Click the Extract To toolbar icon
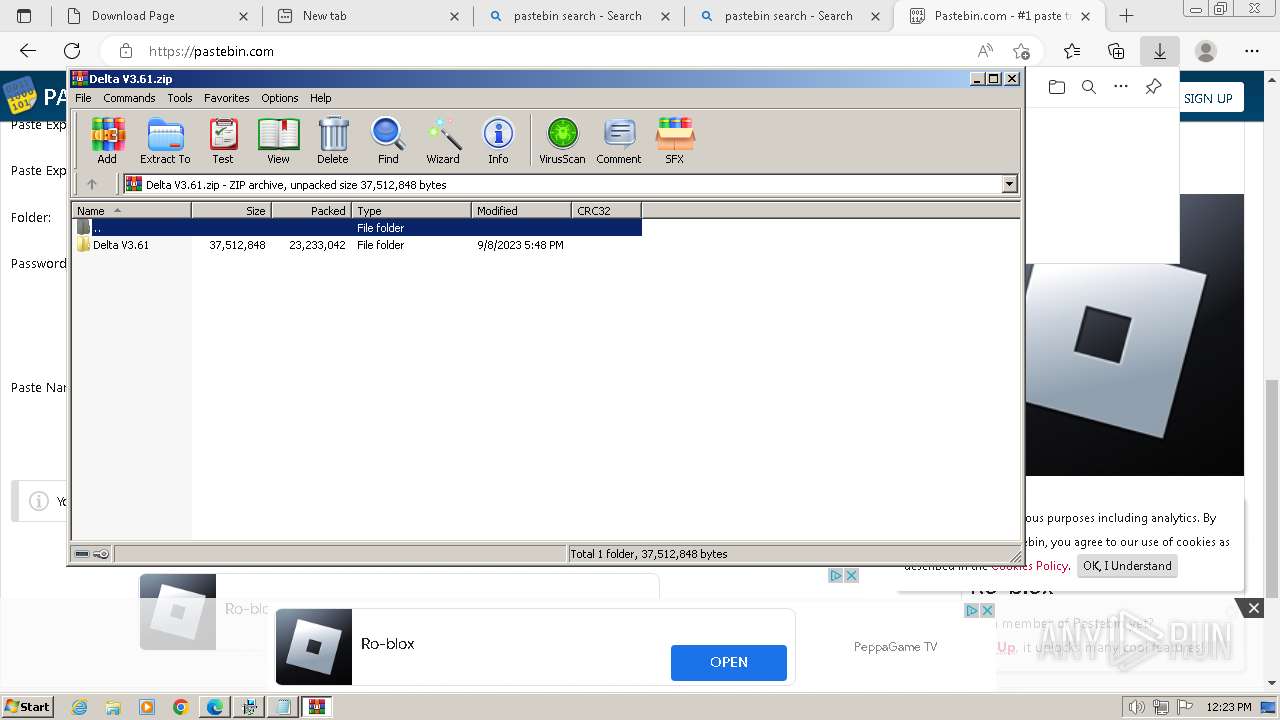Screen dimensions: 1280x720 tap(165, 140)
